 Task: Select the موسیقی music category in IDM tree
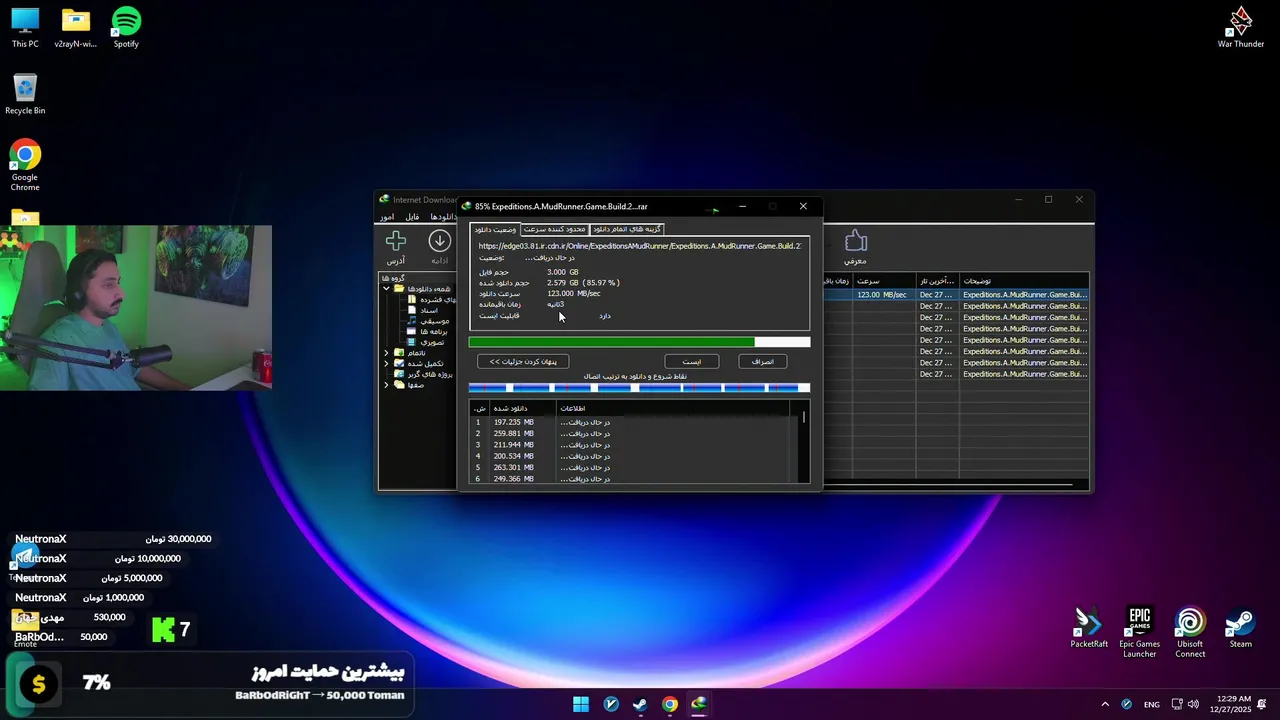pos(429,321)
